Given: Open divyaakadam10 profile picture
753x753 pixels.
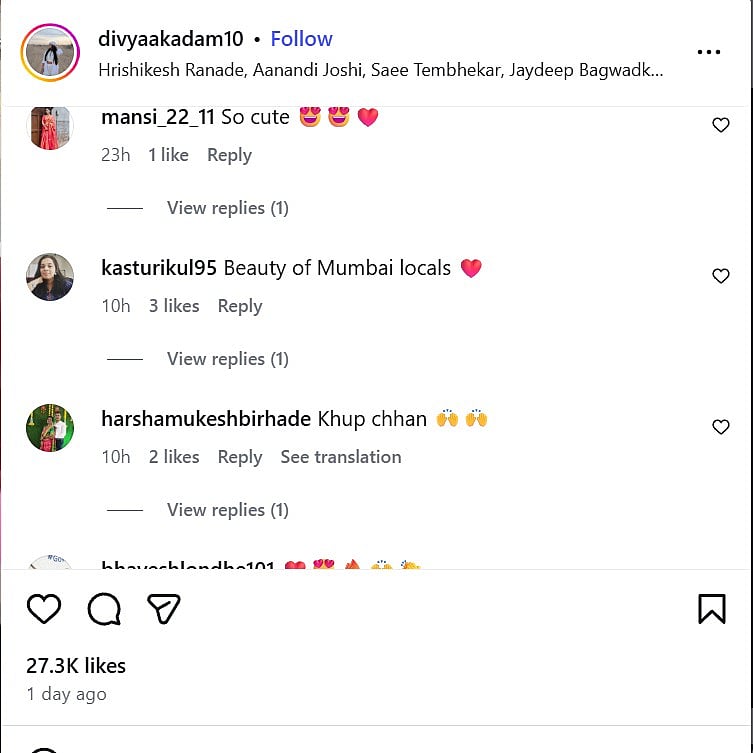Looking at the screenshot, I should 50,52.
